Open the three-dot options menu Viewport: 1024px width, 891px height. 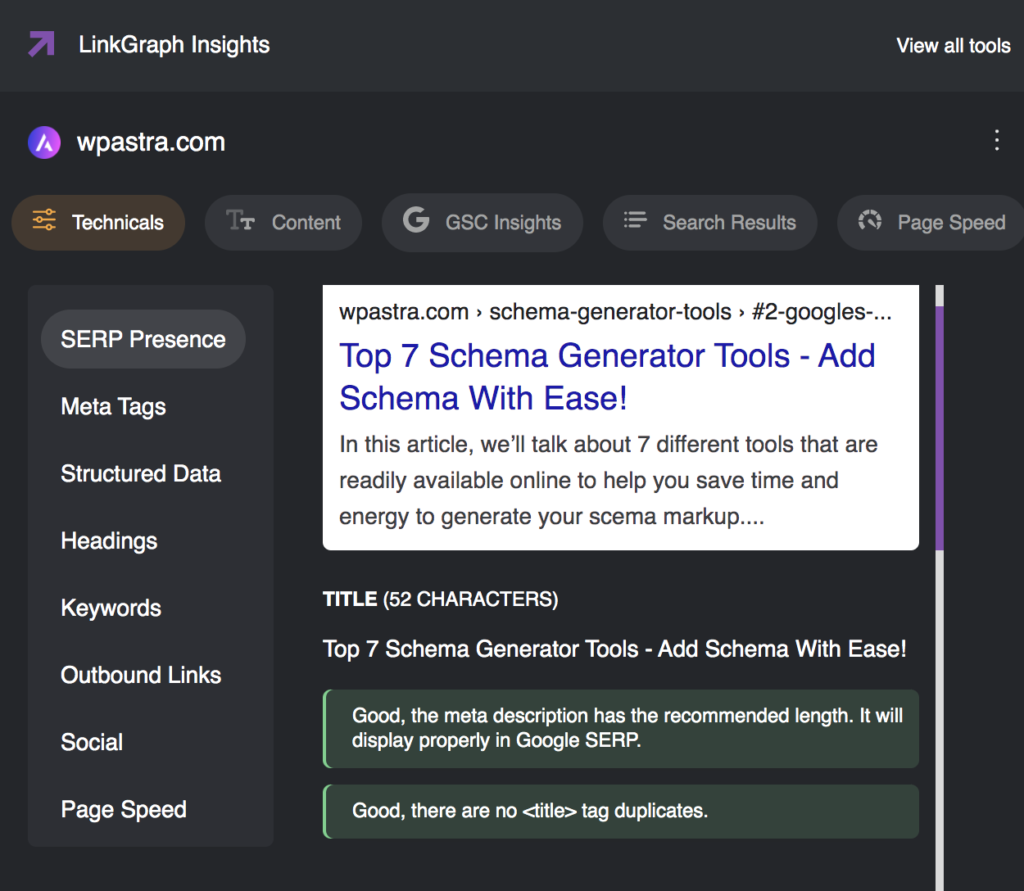pos(997,141)
